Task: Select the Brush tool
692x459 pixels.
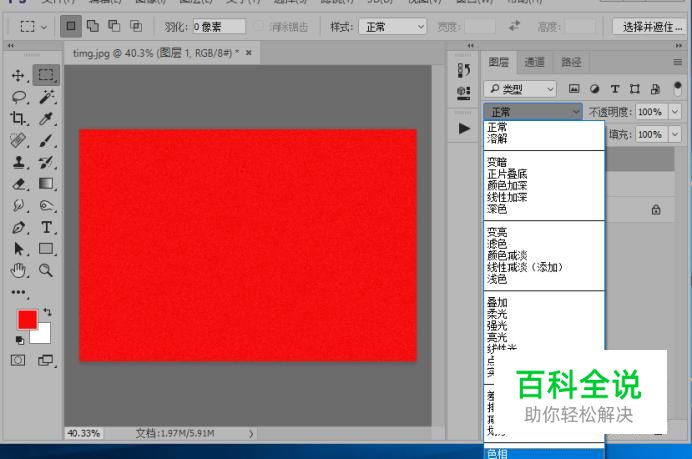Action: (x=46, y=140)
